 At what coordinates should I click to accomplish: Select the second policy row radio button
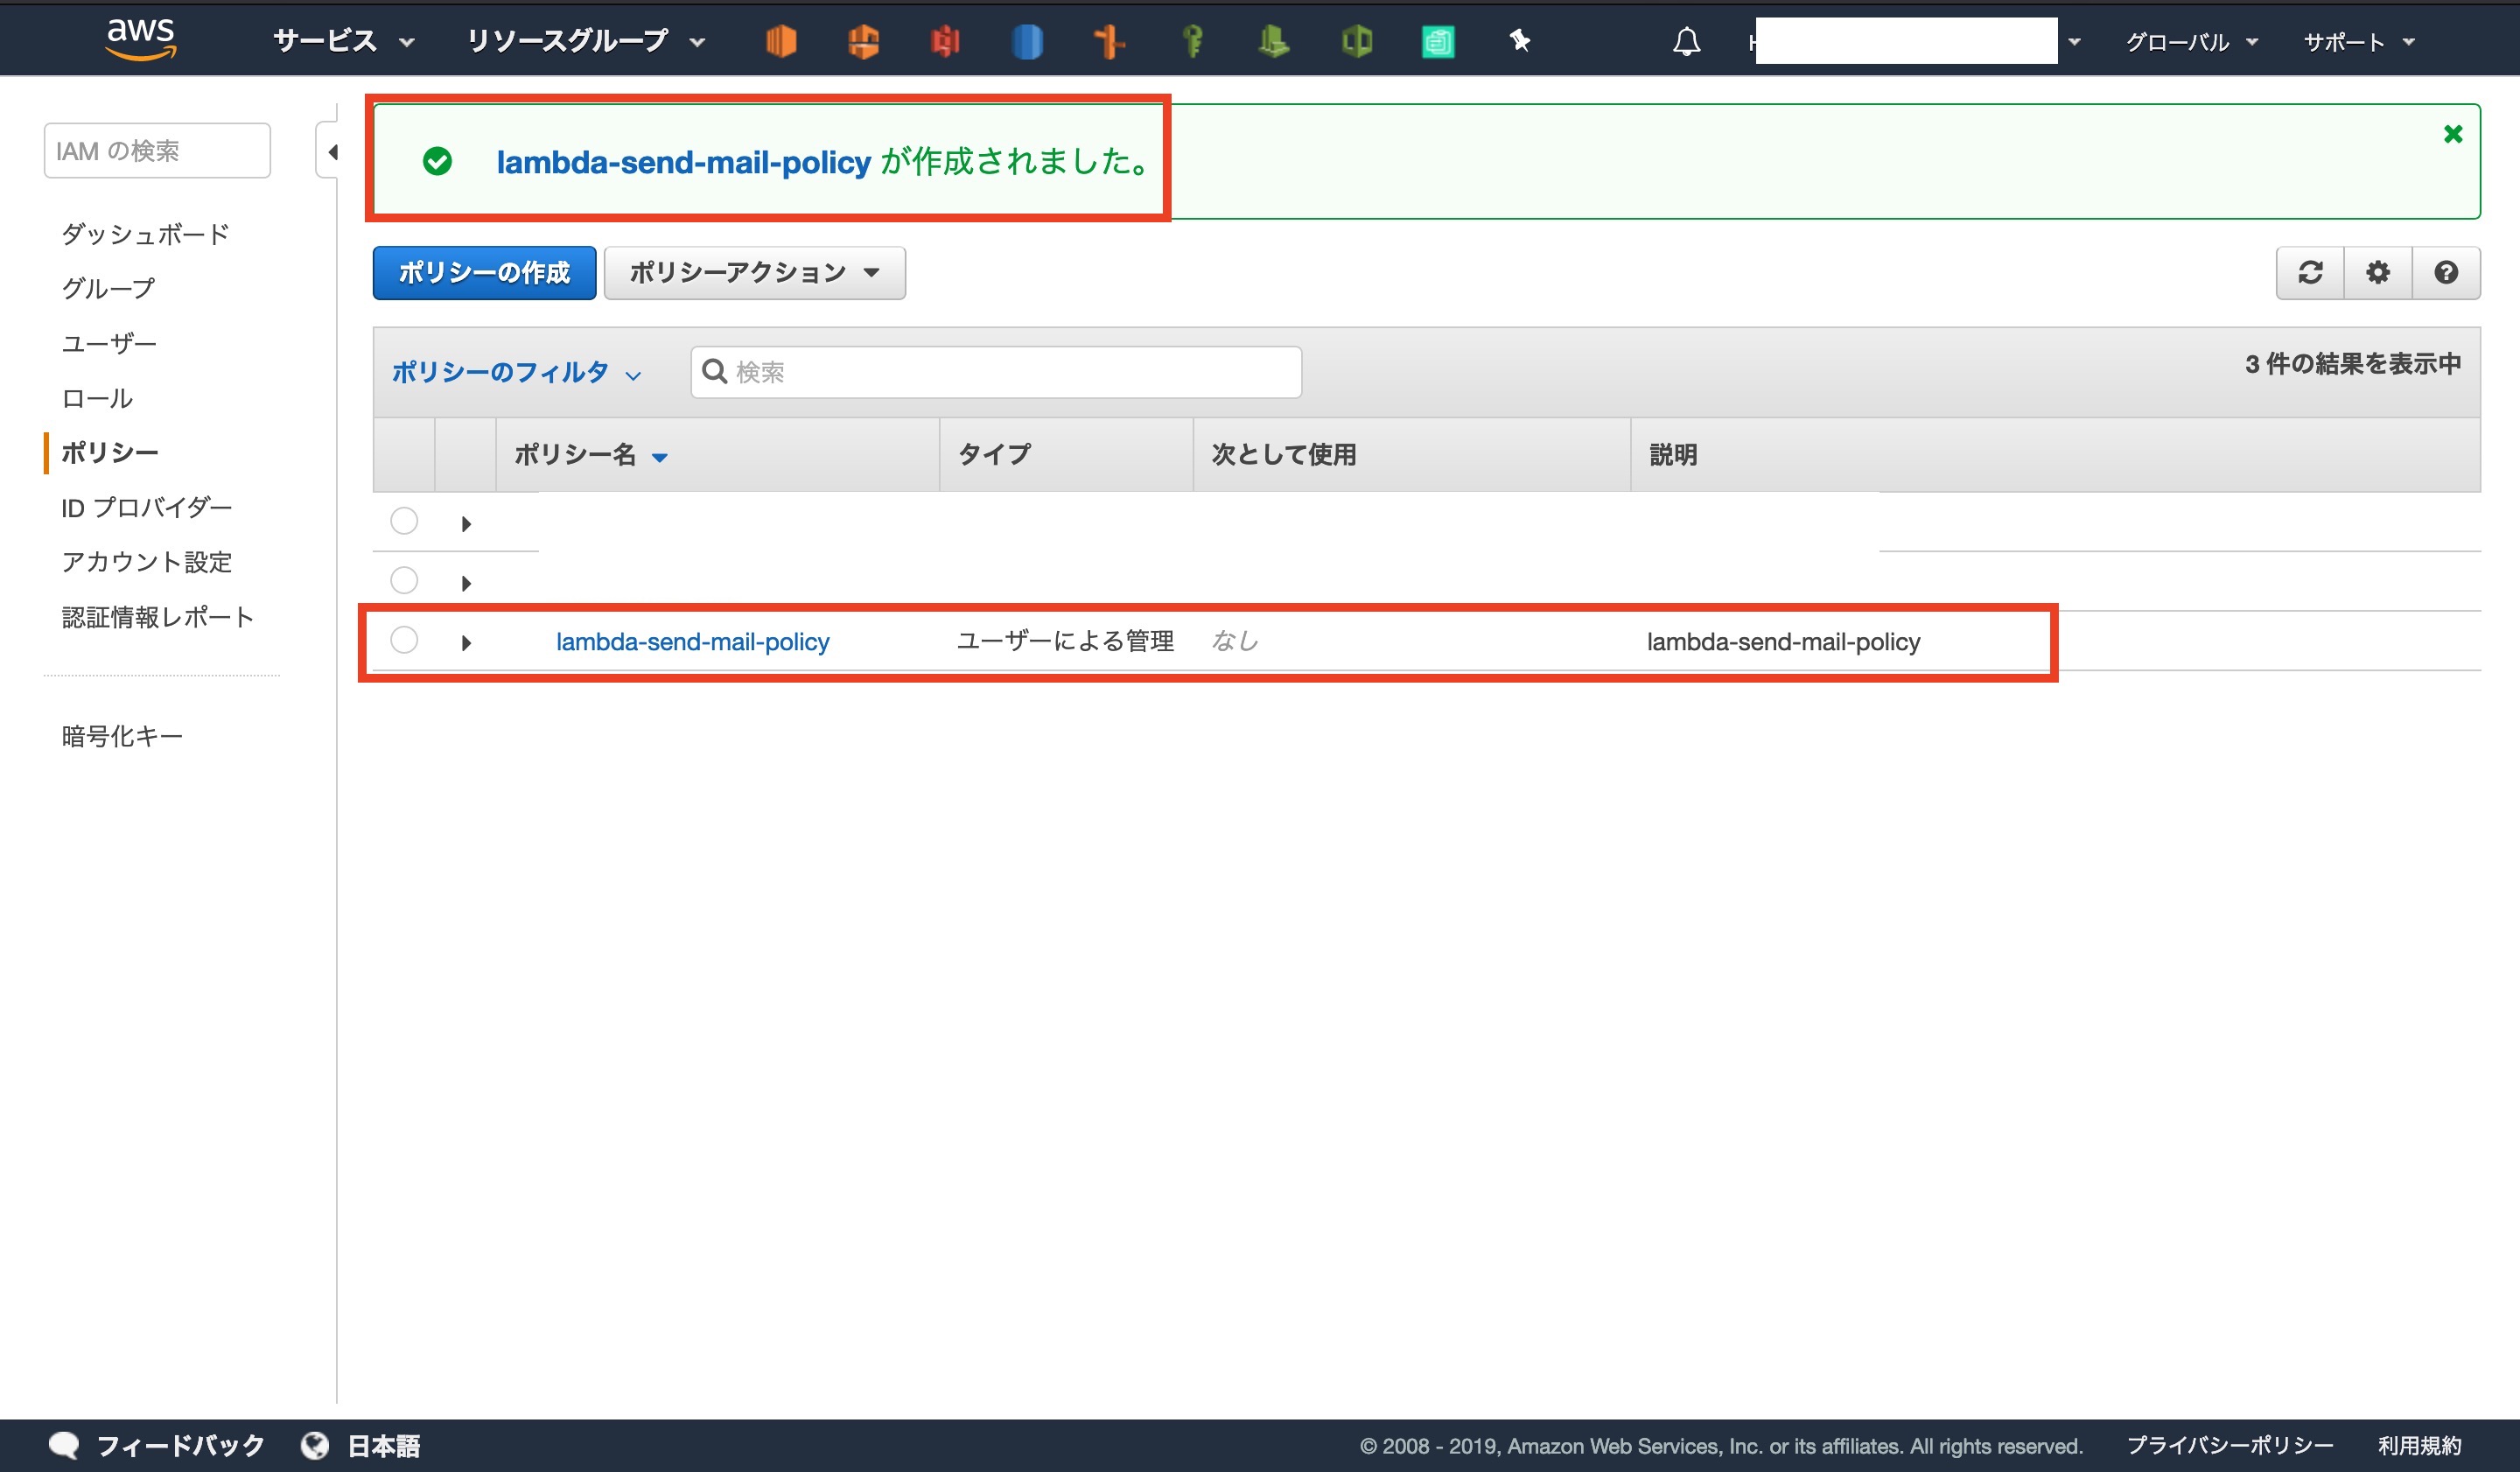(404, 580)
